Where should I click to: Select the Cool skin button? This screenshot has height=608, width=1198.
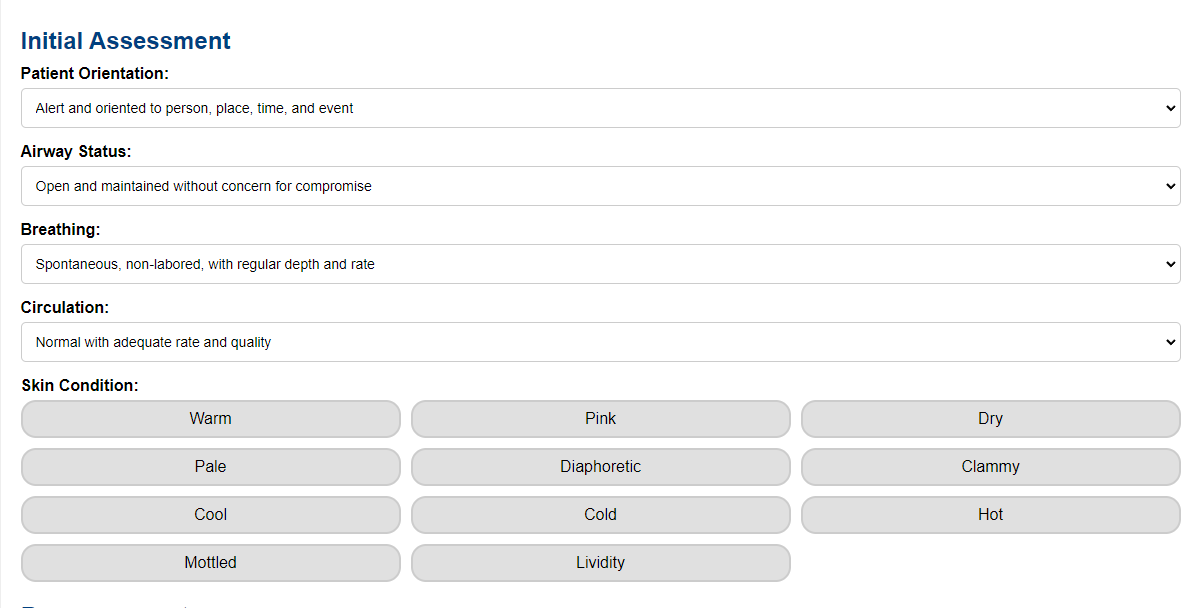tap(210, 514)
